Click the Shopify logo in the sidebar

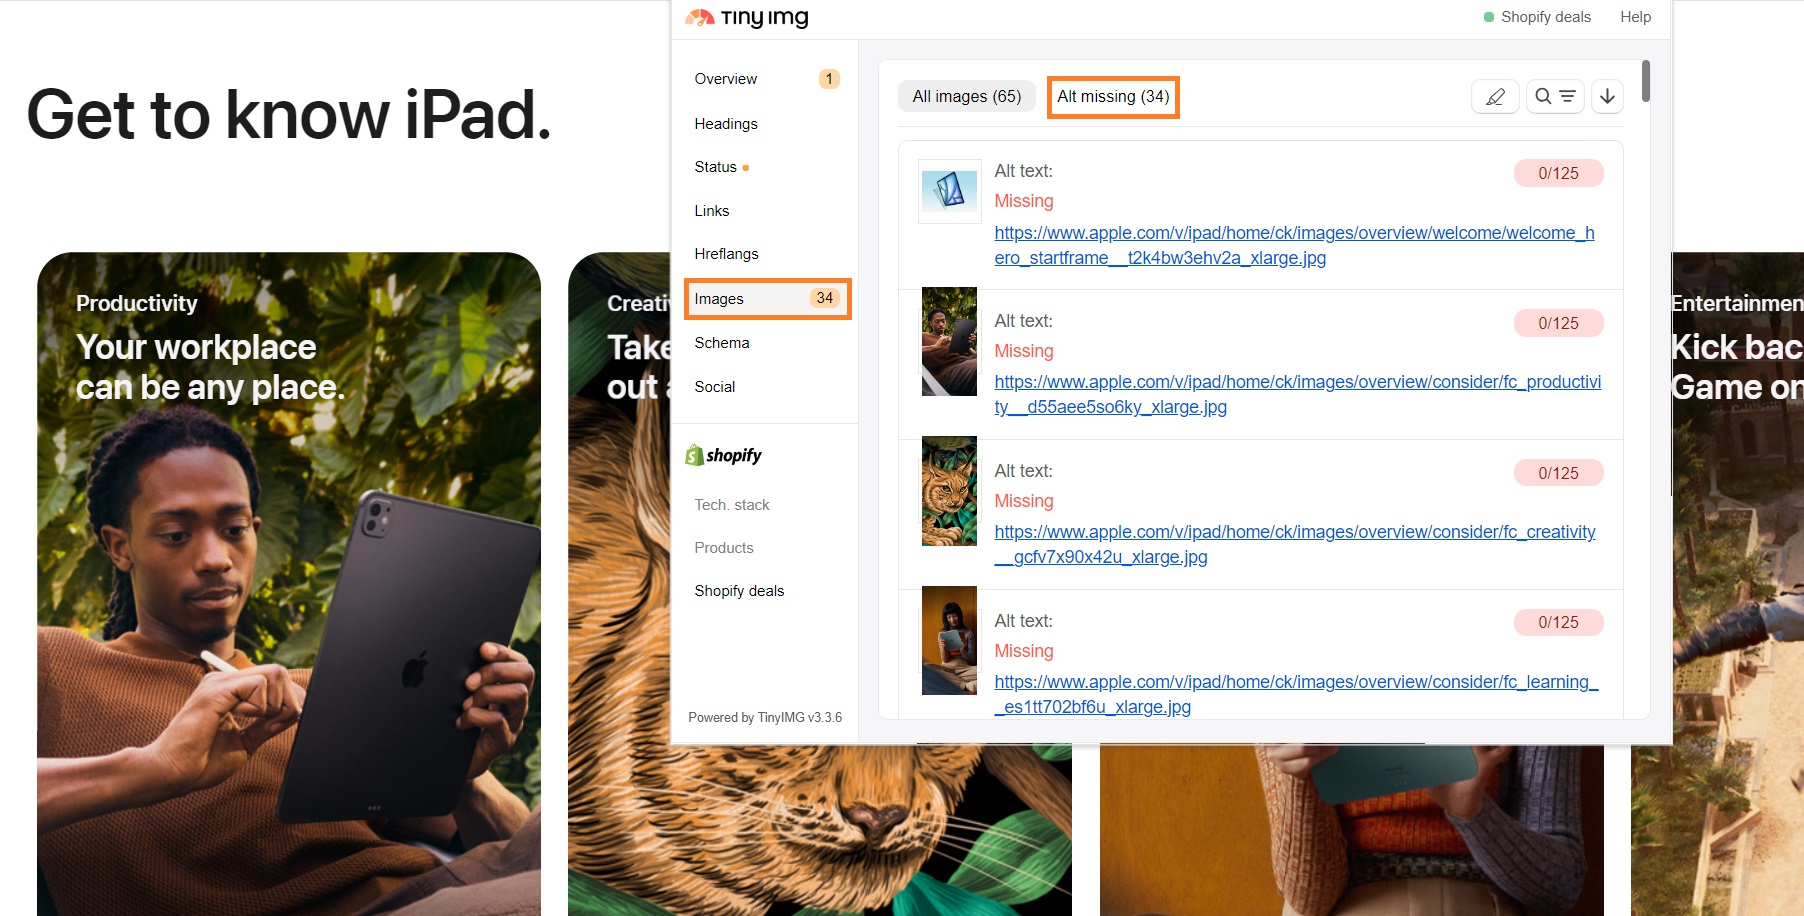[723, 456]
